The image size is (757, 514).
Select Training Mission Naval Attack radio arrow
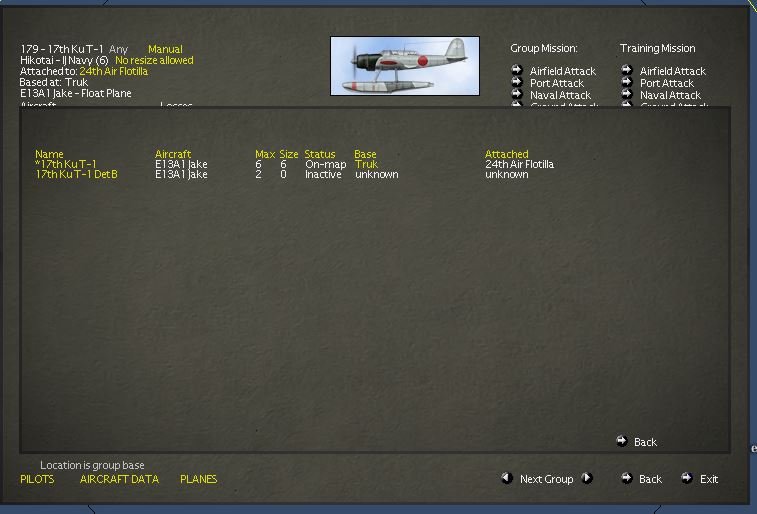(x=627, y=94)
